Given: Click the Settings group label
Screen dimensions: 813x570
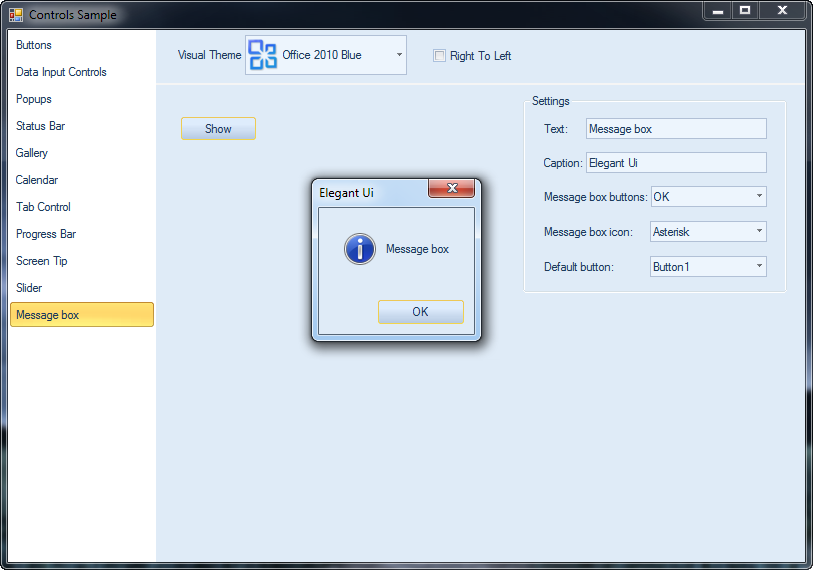Looking at the screenshot, I should [551, 101].
